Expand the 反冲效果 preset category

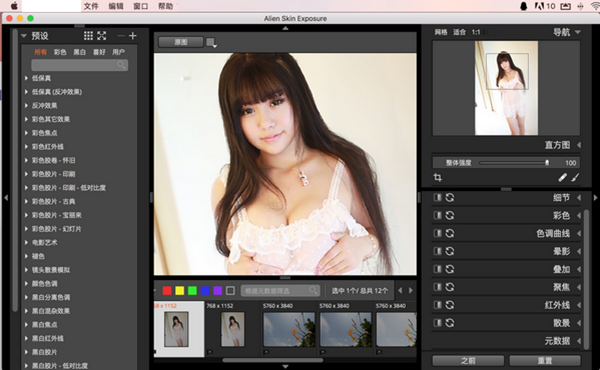coord(26,105)
